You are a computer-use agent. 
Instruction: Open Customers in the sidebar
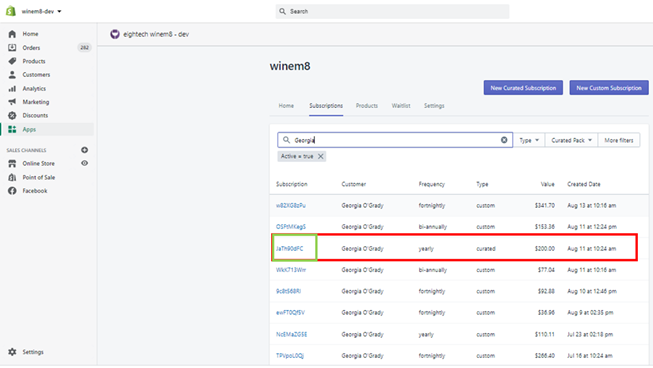(x=36, y=75)
